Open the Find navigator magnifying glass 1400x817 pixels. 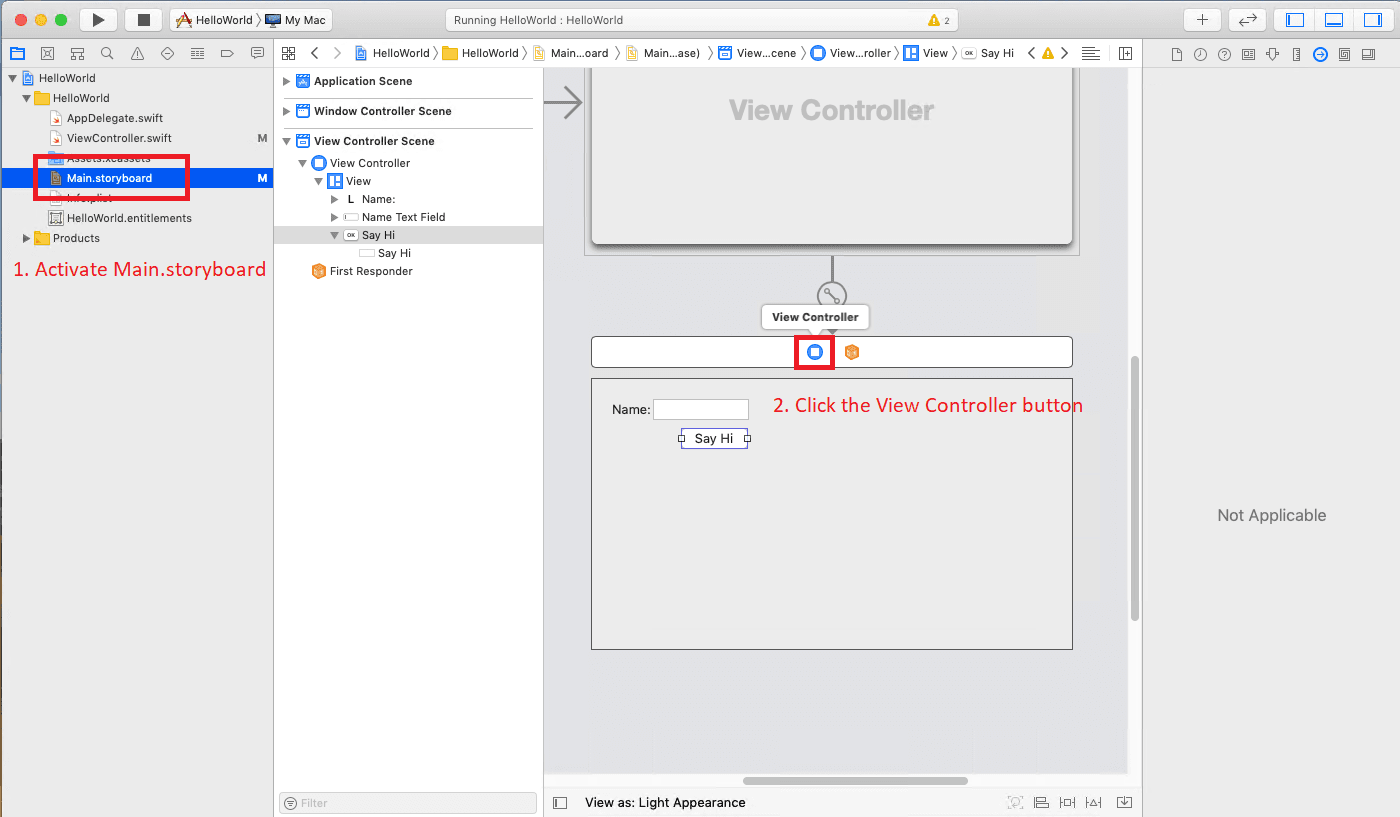[x=107, y=53]
